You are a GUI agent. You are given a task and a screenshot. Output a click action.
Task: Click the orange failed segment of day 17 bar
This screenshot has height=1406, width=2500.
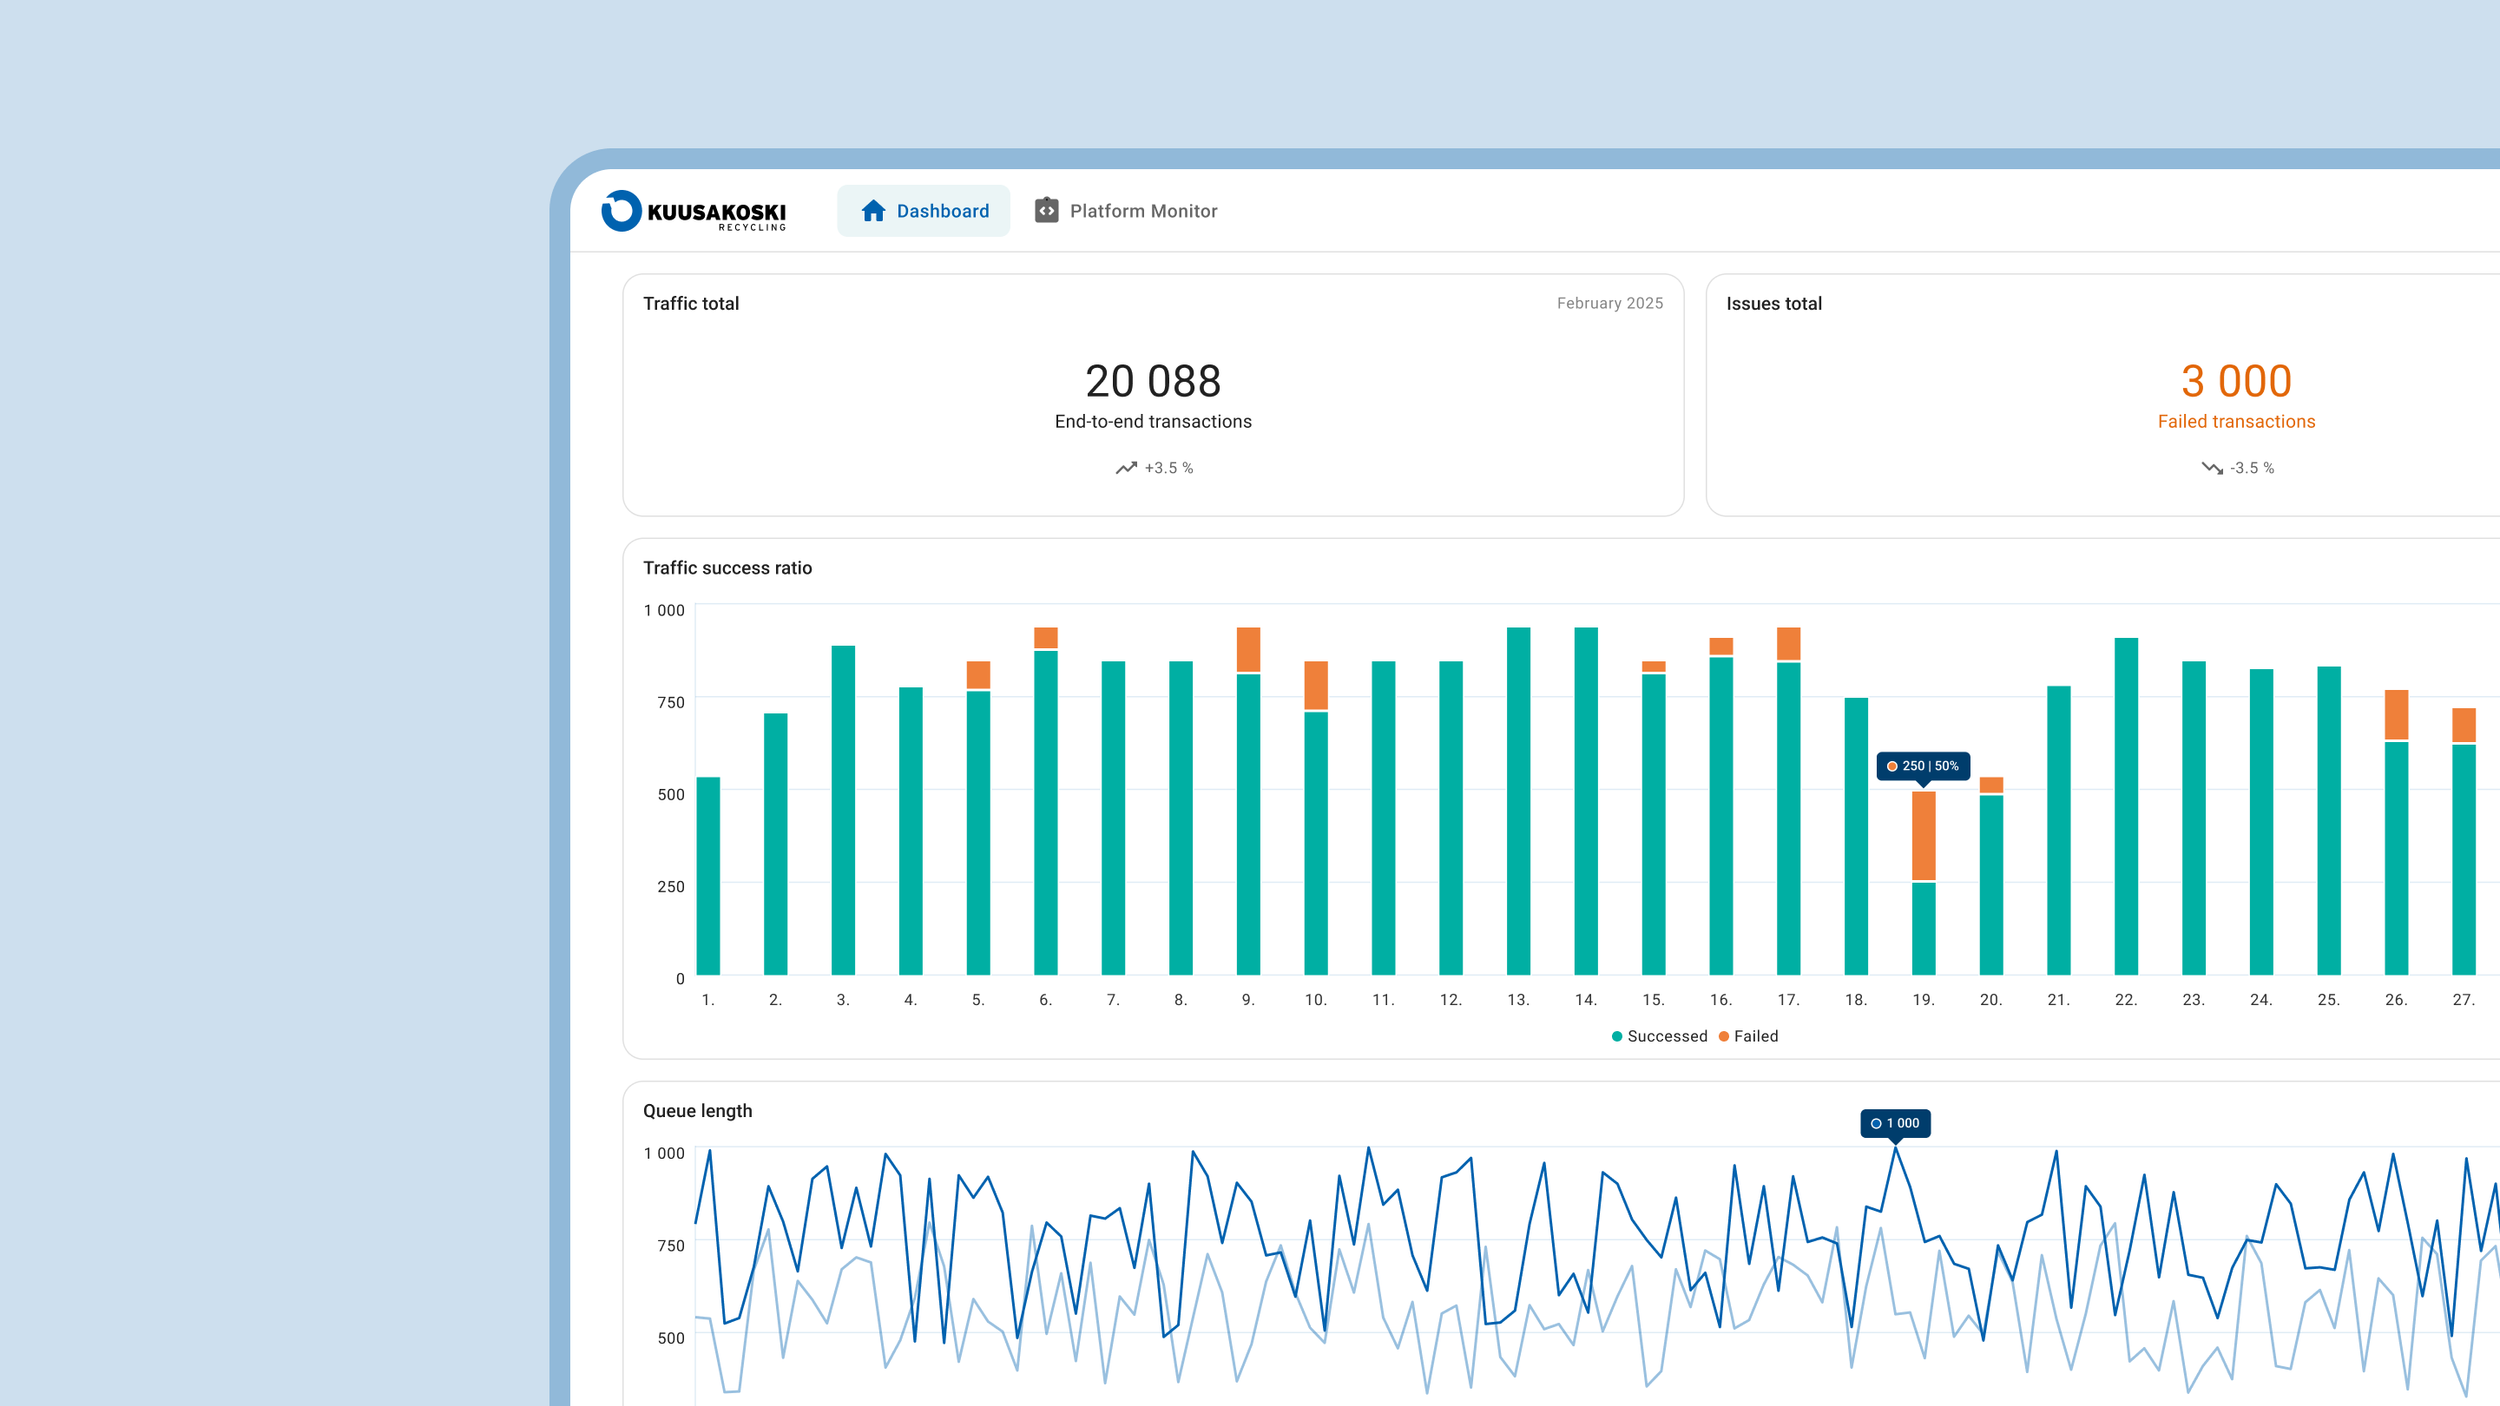click(x=1788, y=643)
